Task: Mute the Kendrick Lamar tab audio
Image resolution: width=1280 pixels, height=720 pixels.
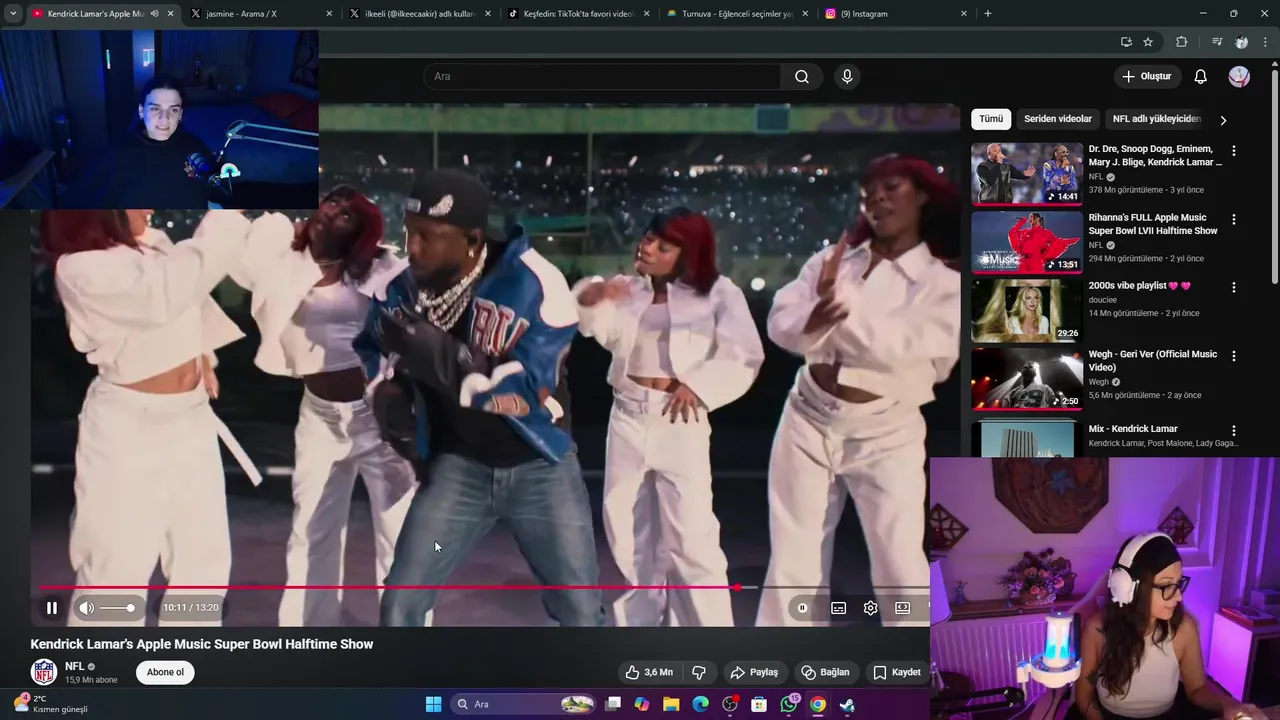Action: point(154,14)
